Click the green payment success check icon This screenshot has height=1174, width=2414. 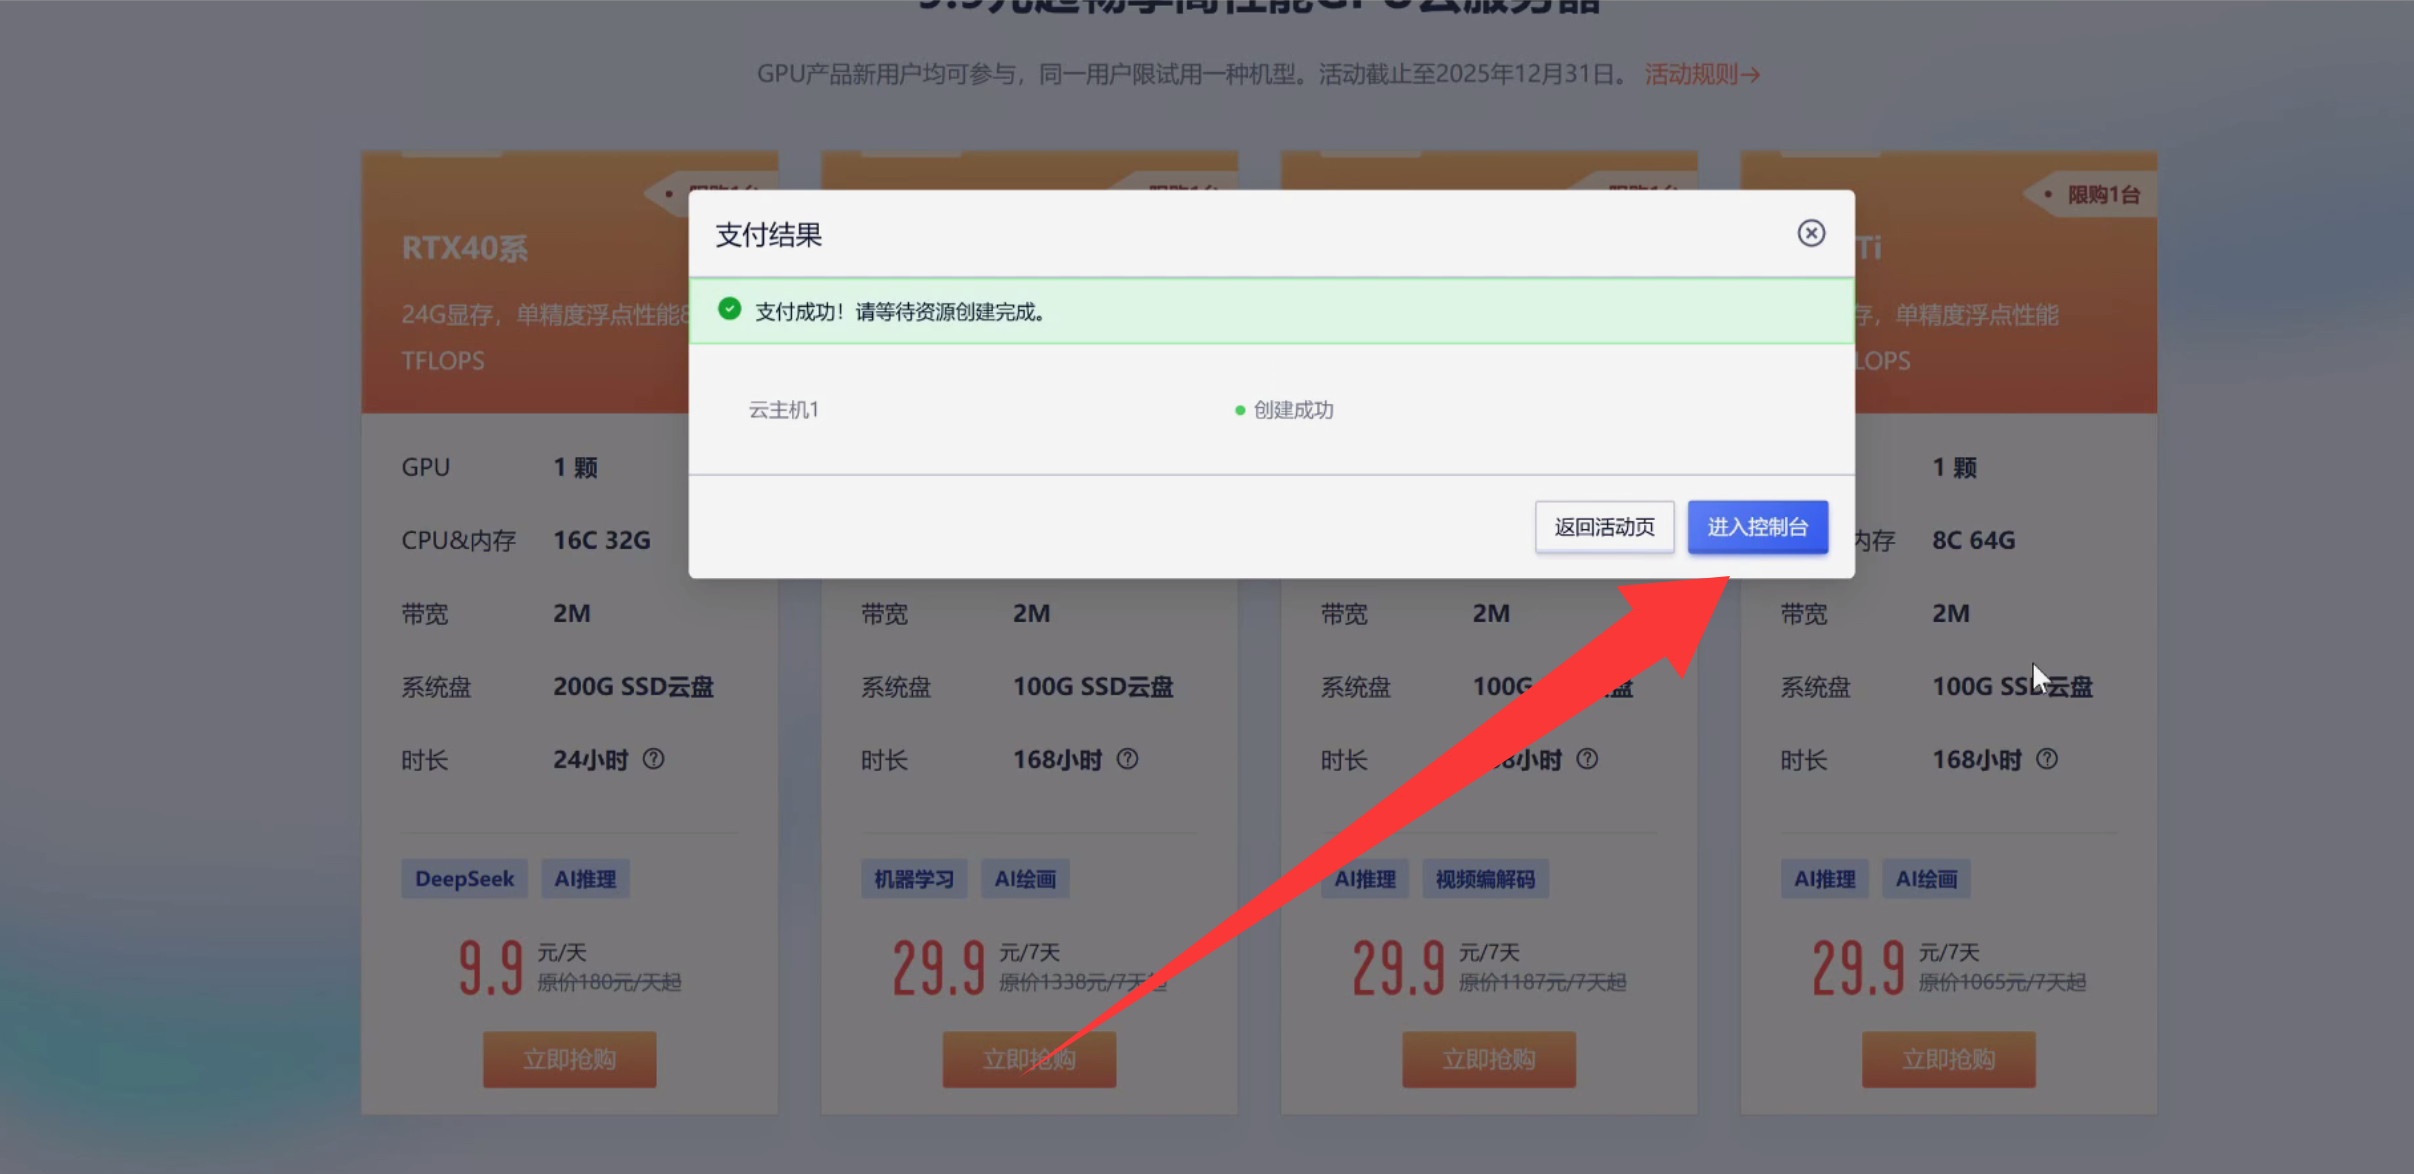(x=730, y=309)
